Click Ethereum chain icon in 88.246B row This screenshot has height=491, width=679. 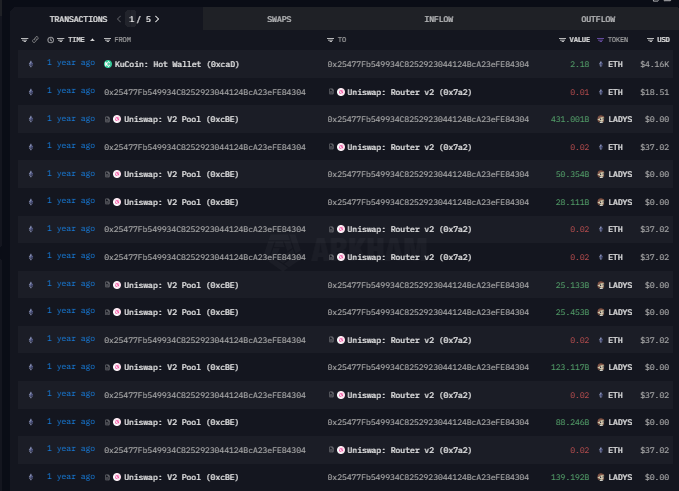click(x=31, y=422)
